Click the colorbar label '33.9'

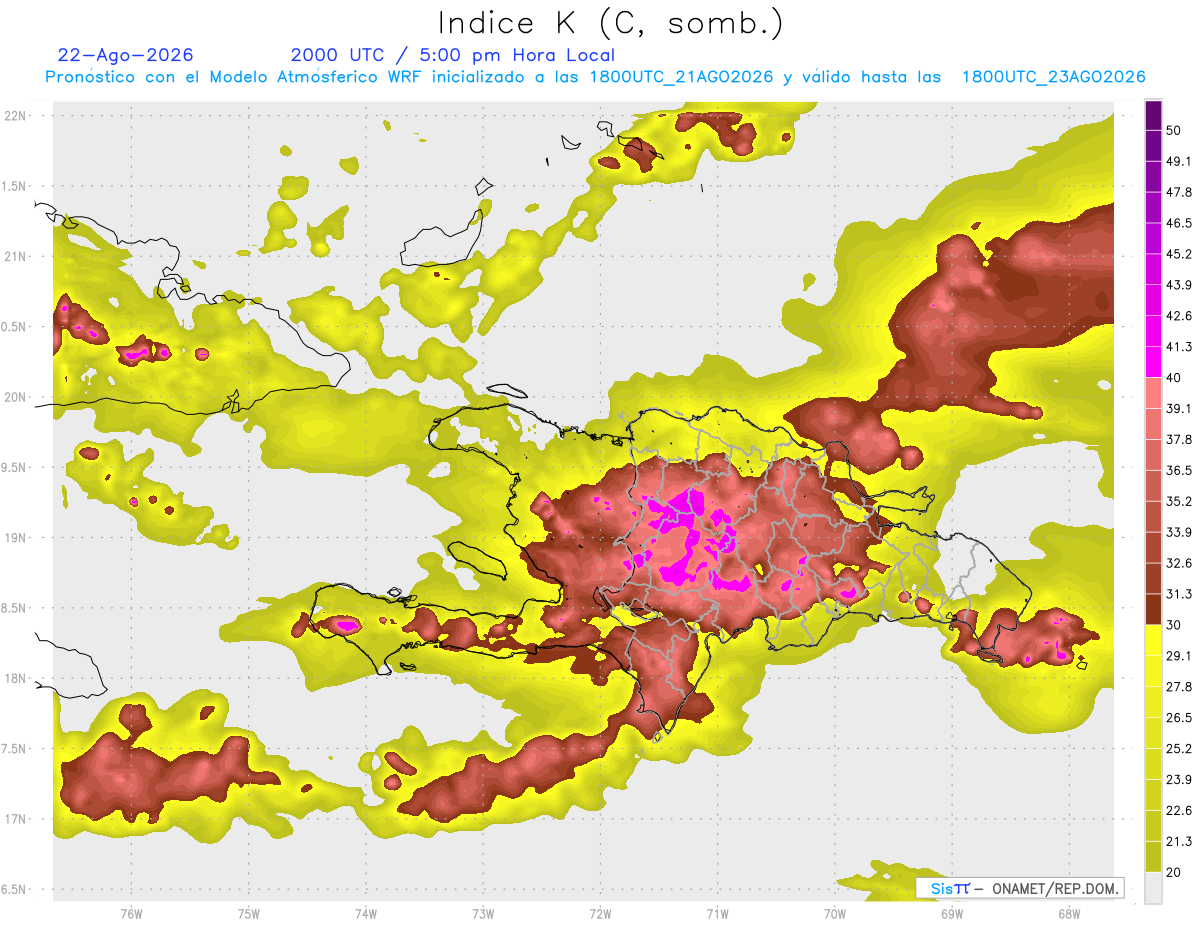[x=1179, y=533]
